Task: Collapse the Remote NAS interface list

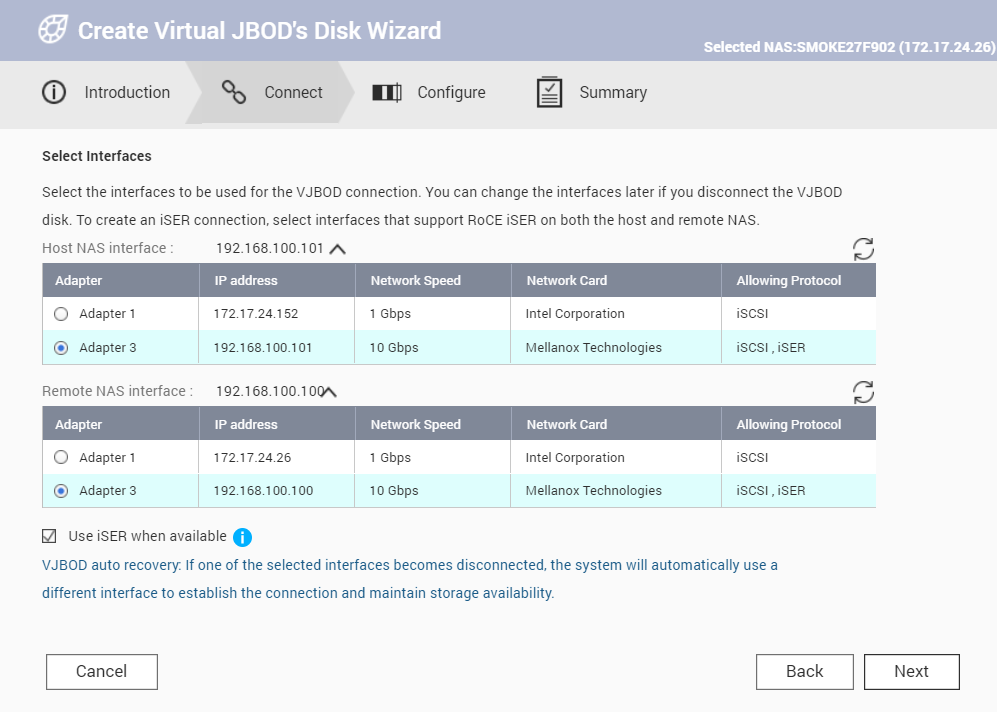Action: [328, 392]
